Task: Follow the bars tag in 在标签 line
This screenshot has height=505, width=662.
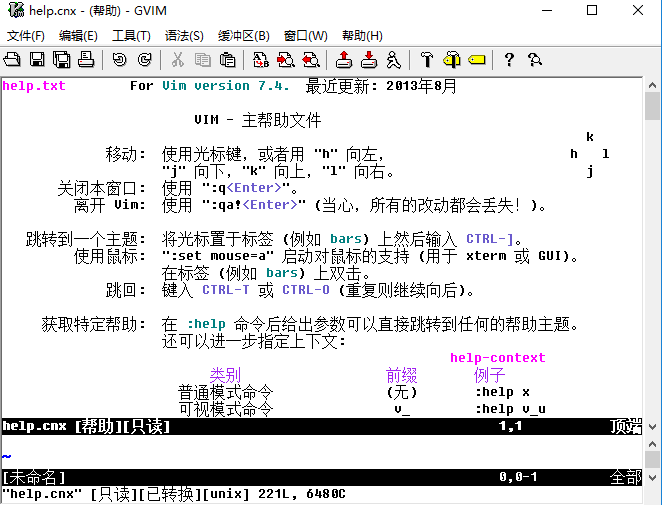Action: tap(282, 273)
